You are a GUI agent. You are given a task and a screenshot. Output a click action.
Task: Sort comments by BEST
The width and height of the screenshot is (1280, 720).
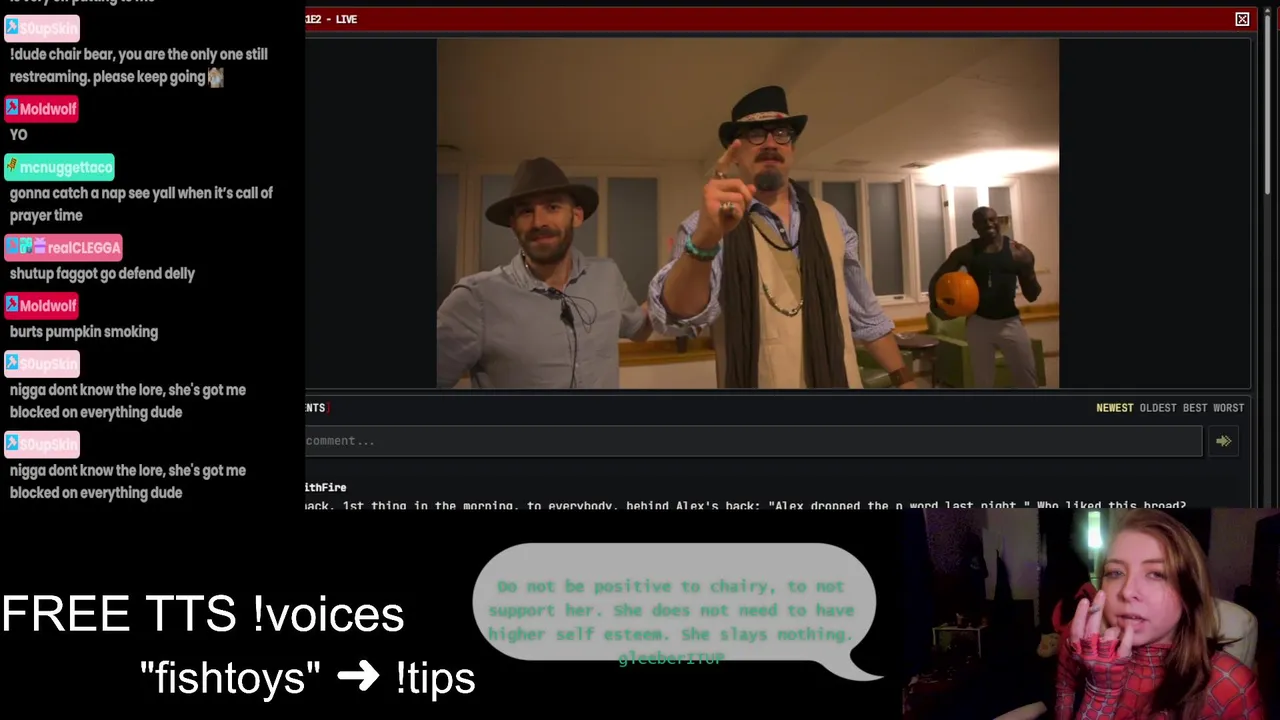click(1195, 408)
